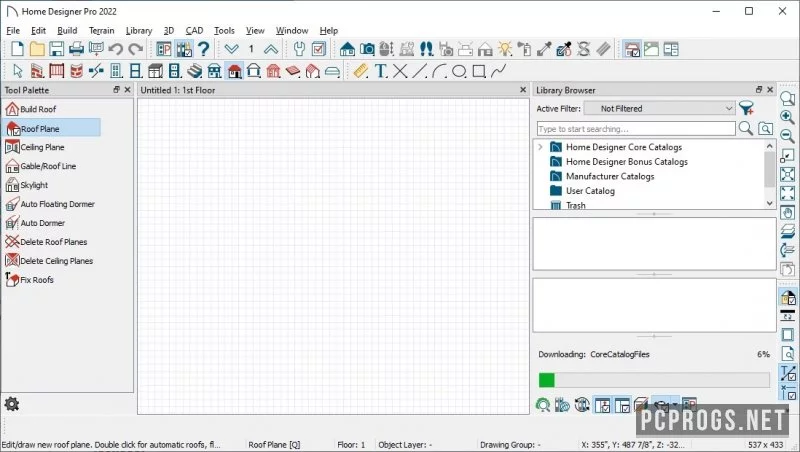Screen dimensions: 800x452
Task: Click the CoreCatalogFiles download progress bar
Action: pos(654,380)
